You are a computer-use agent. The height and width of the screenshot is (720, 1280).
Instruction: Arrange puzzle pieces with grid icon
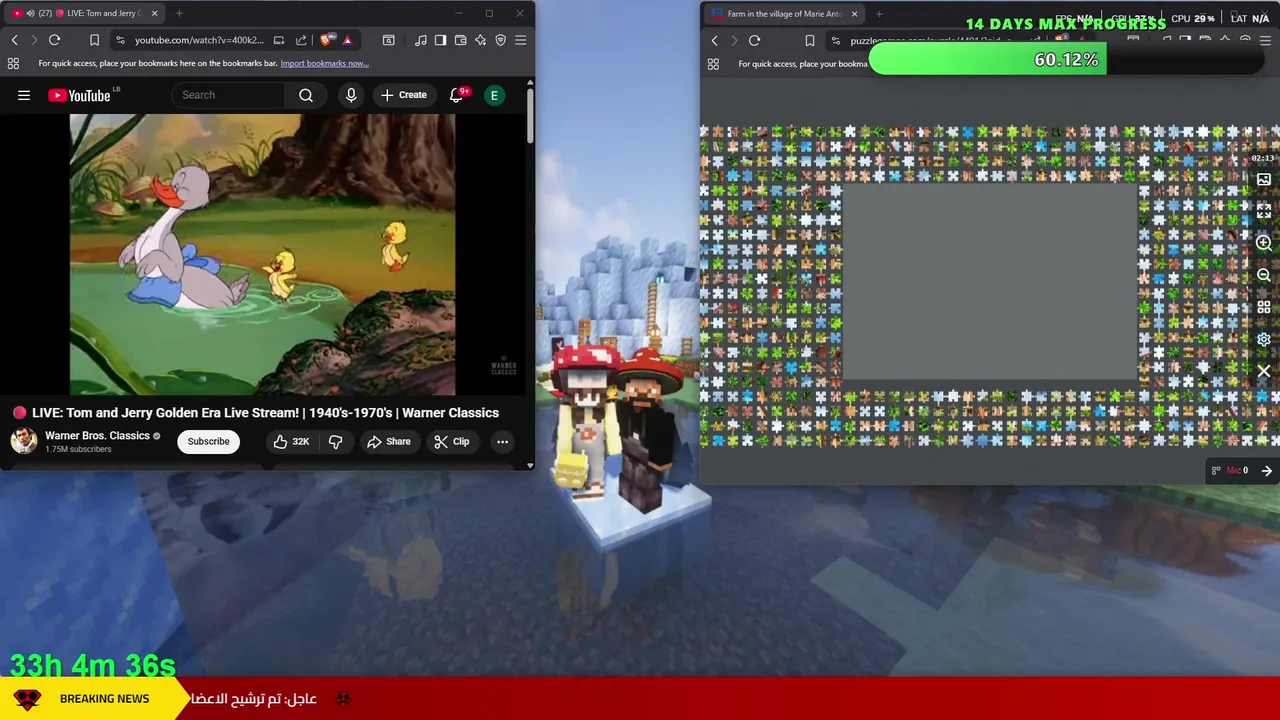tap(1264, 307)
